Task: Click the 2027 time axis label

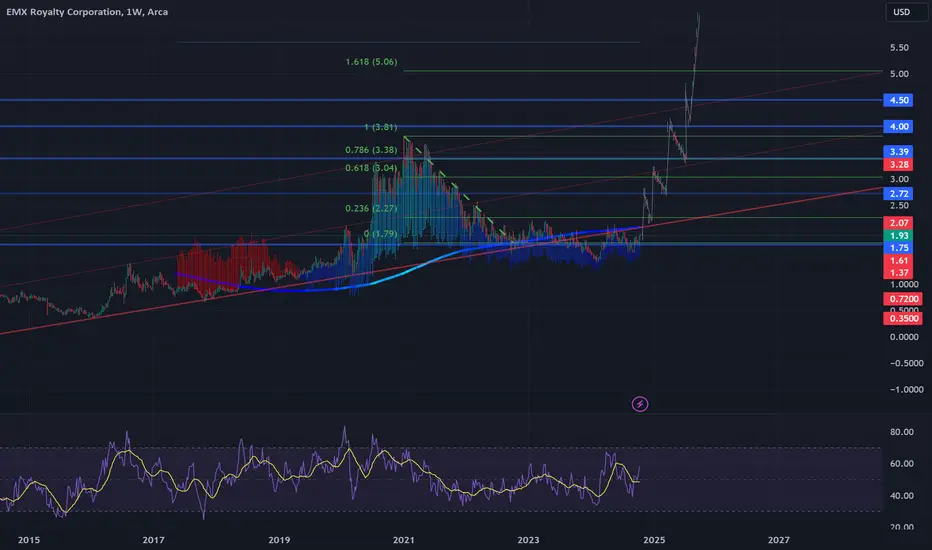Action: tap(779, 540)
